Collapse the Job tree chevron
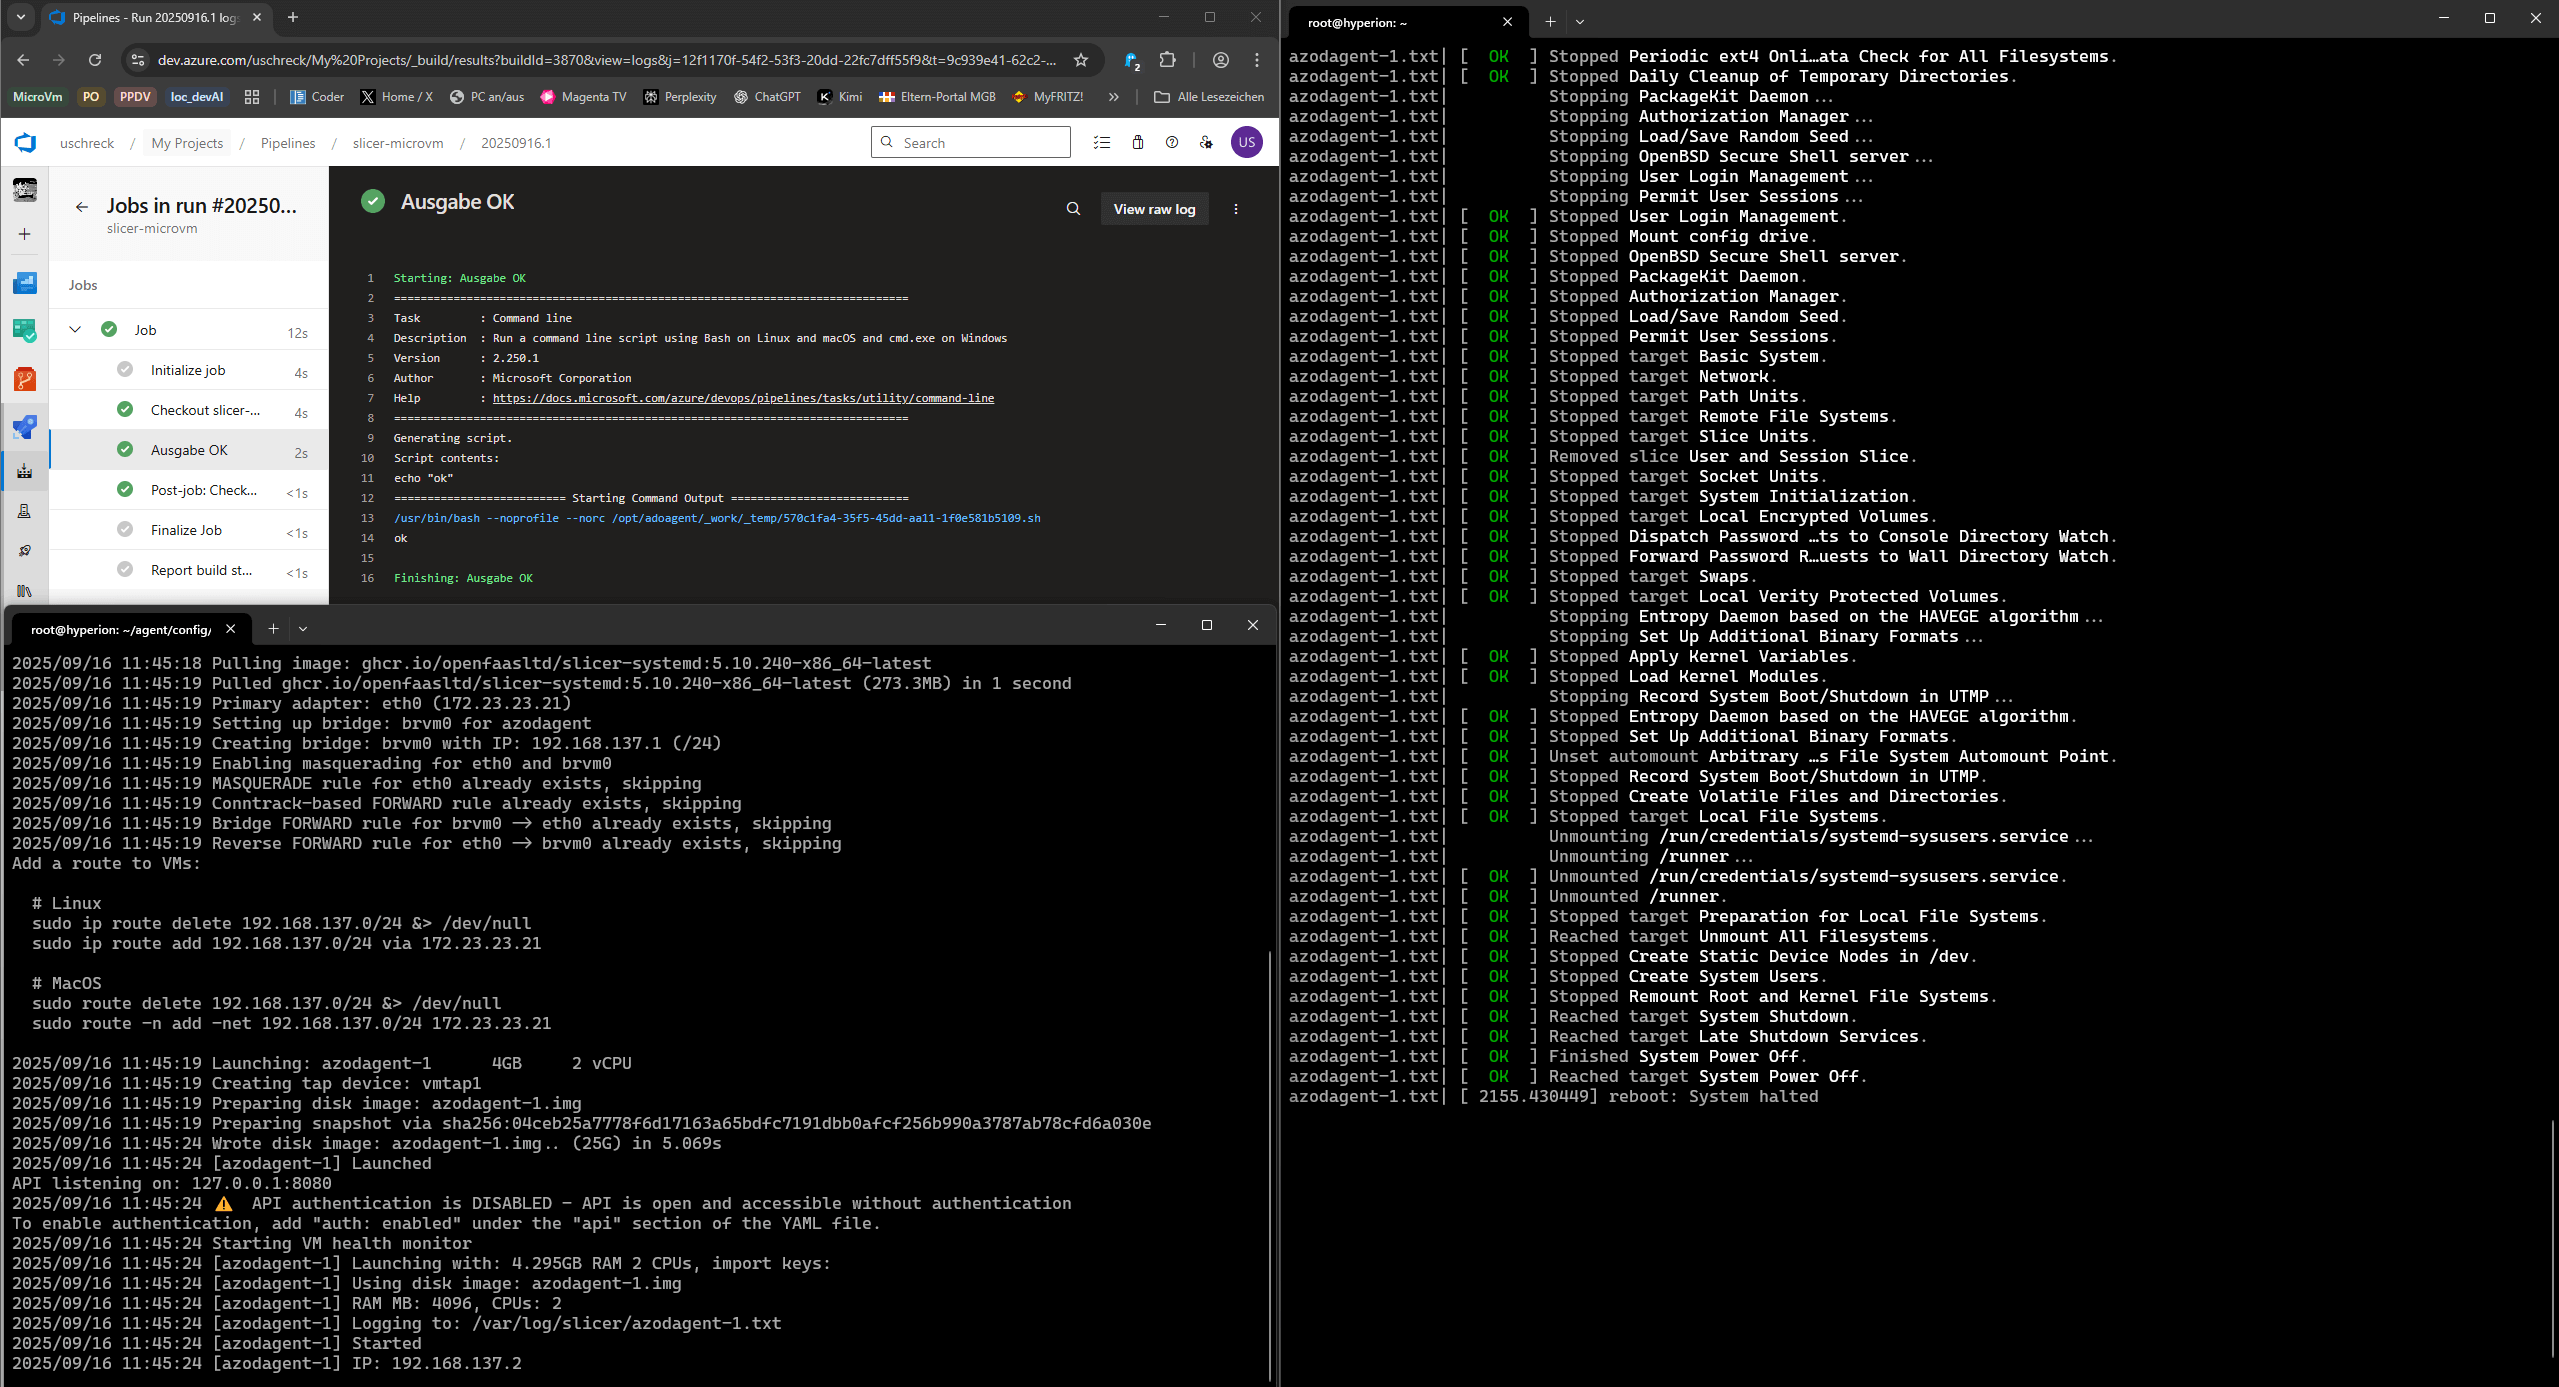The height and width of the screenshot is (1387, 2559). coord(75,330)
